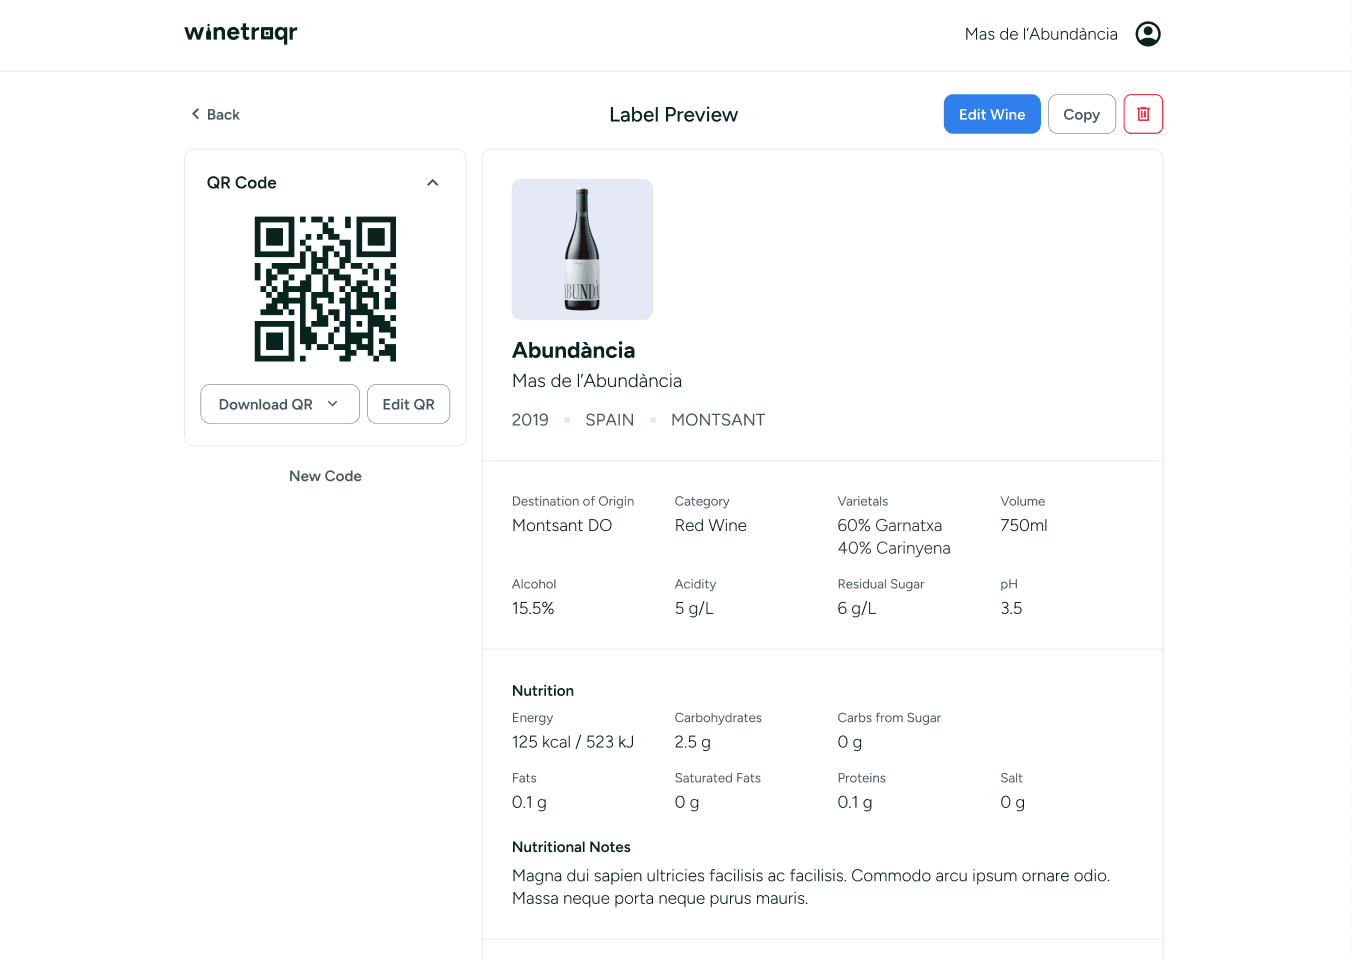
Task: Open the Mas de l'Abundància account name in header
Action: point(1041,34)
